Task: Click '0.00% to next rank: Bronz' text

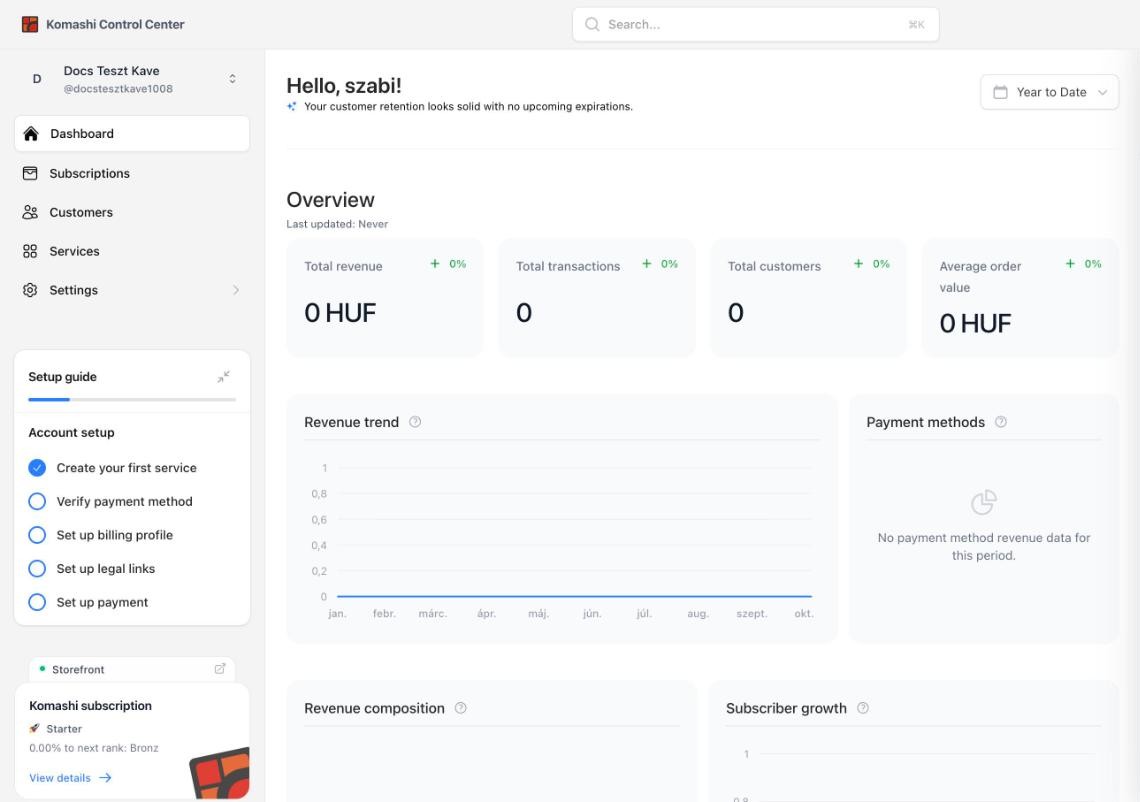Action: point(94,747)
